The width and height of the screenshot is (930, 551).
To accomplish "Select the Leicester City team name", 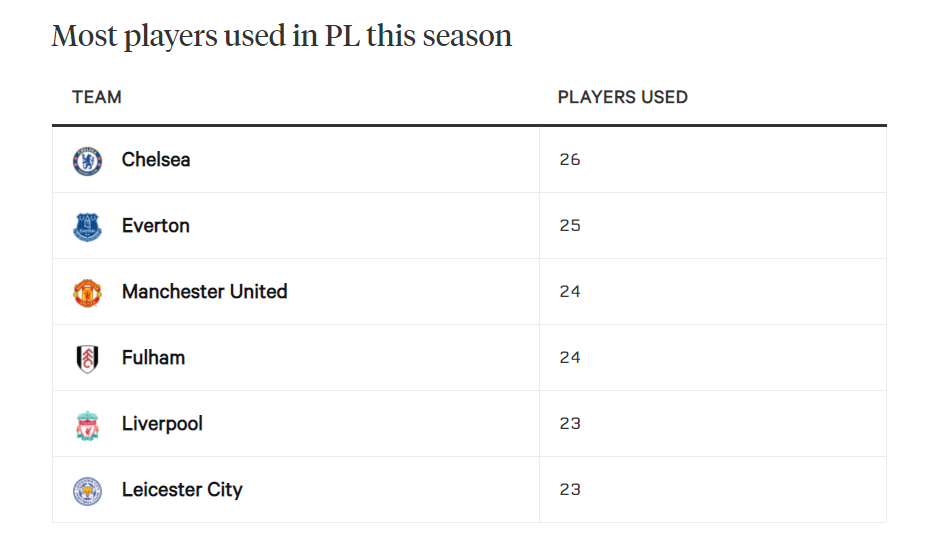I will [x=182, y=490].
